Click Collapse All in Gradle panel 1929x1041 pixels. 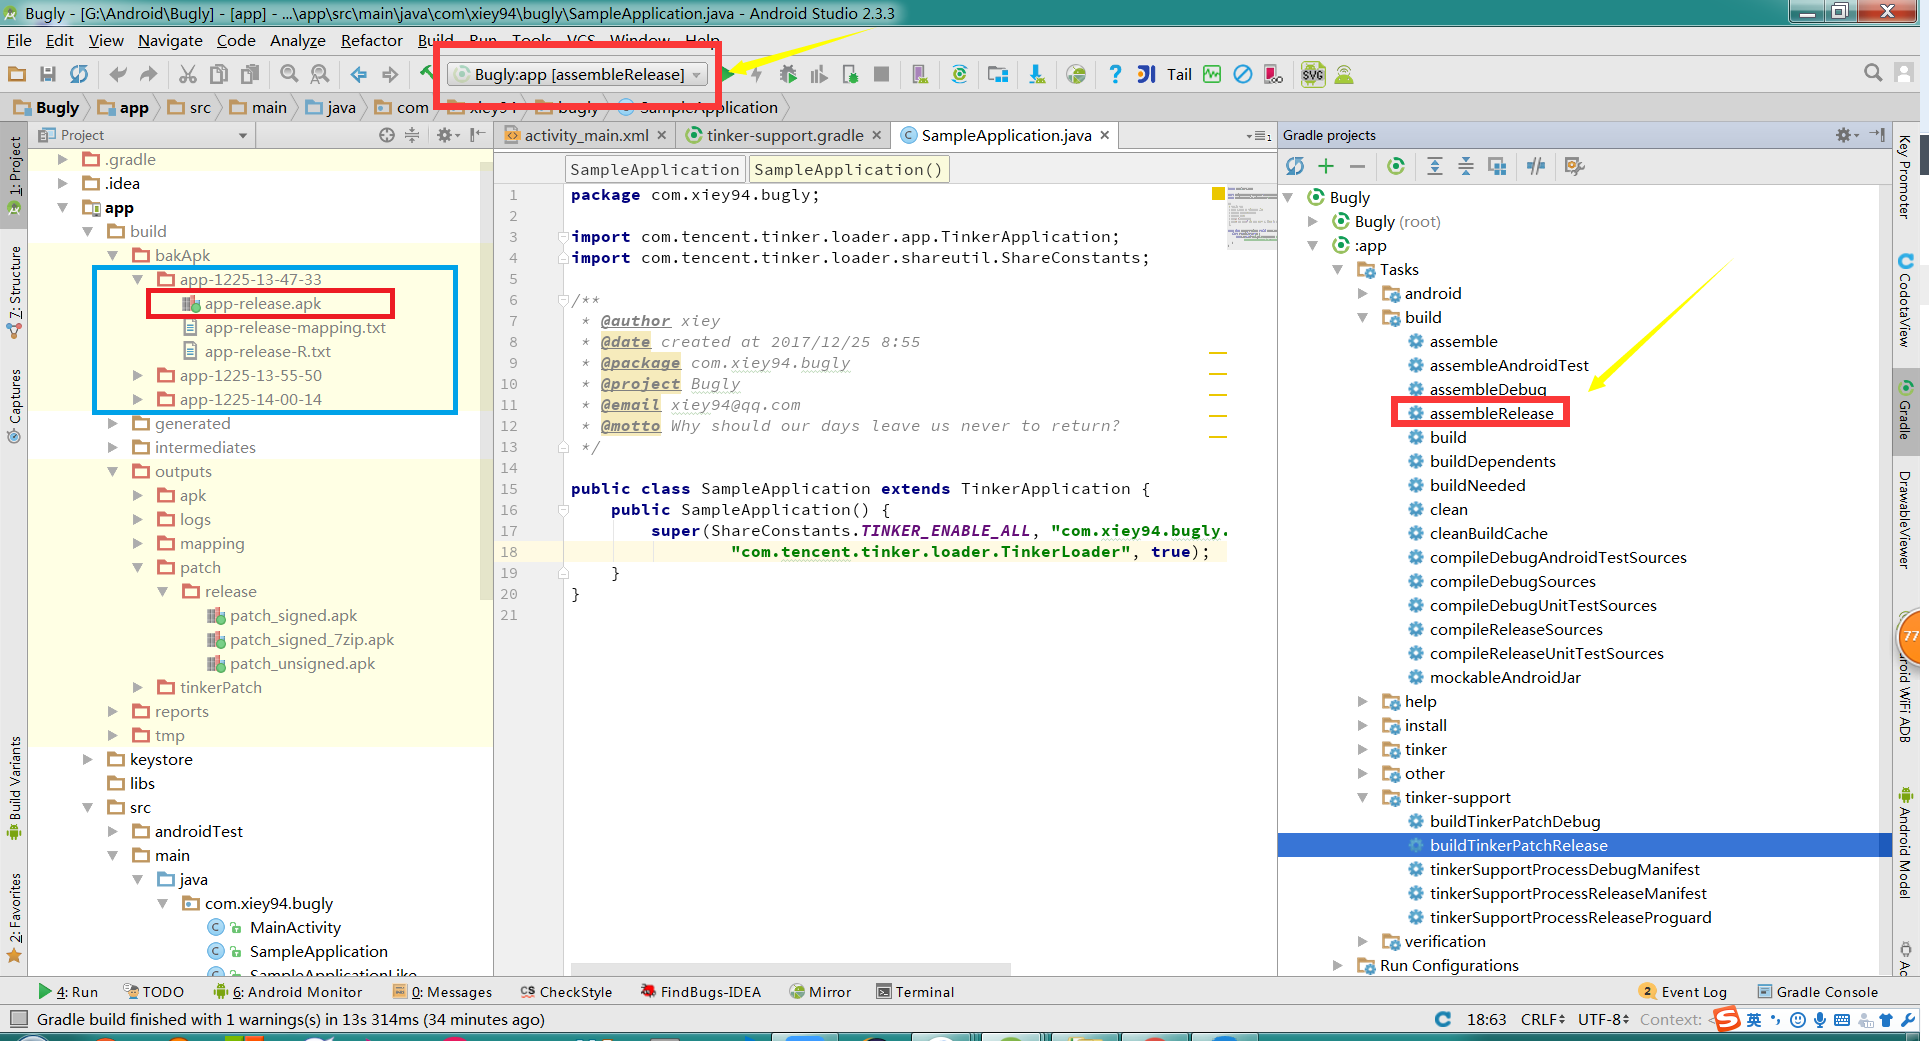point(1466,166)
